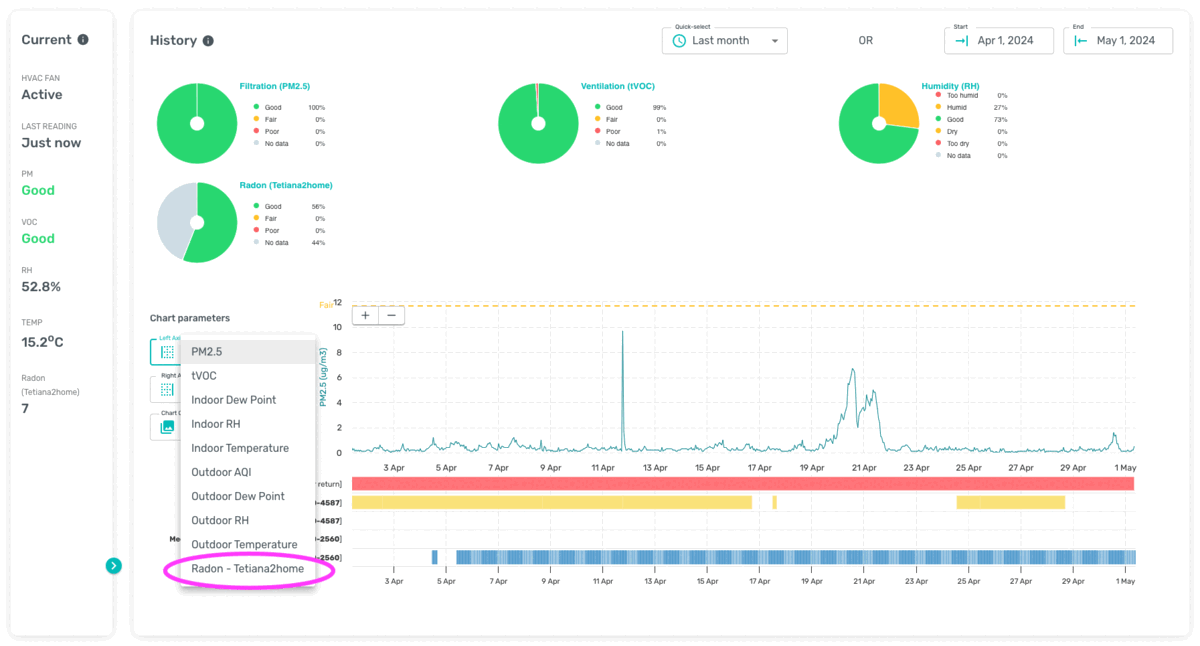Select Radon - Tetiana2home option
Image resolution: width=1200 pixels, height=646 pixels.
pyautogui.click(x=248, y=568)
